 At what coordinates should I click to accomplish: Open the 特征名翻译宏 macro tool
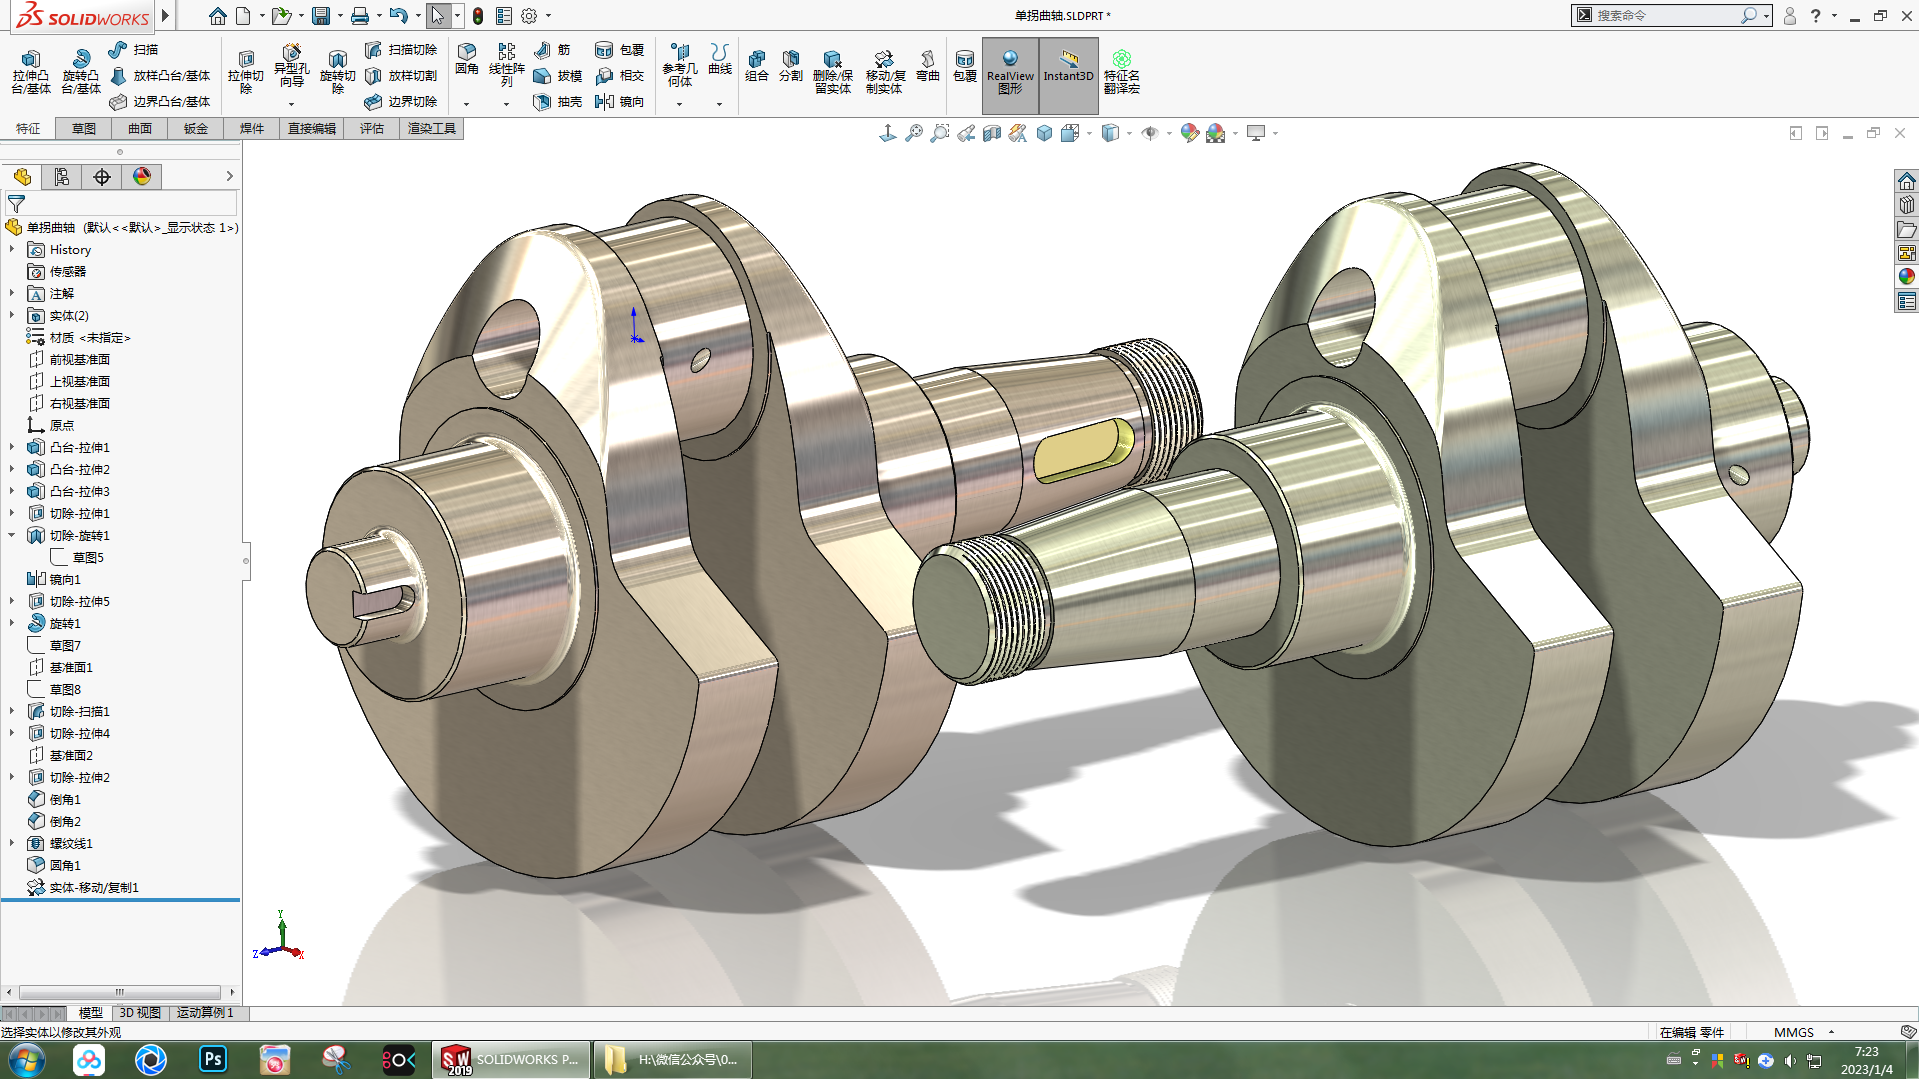pos(1122,72)
